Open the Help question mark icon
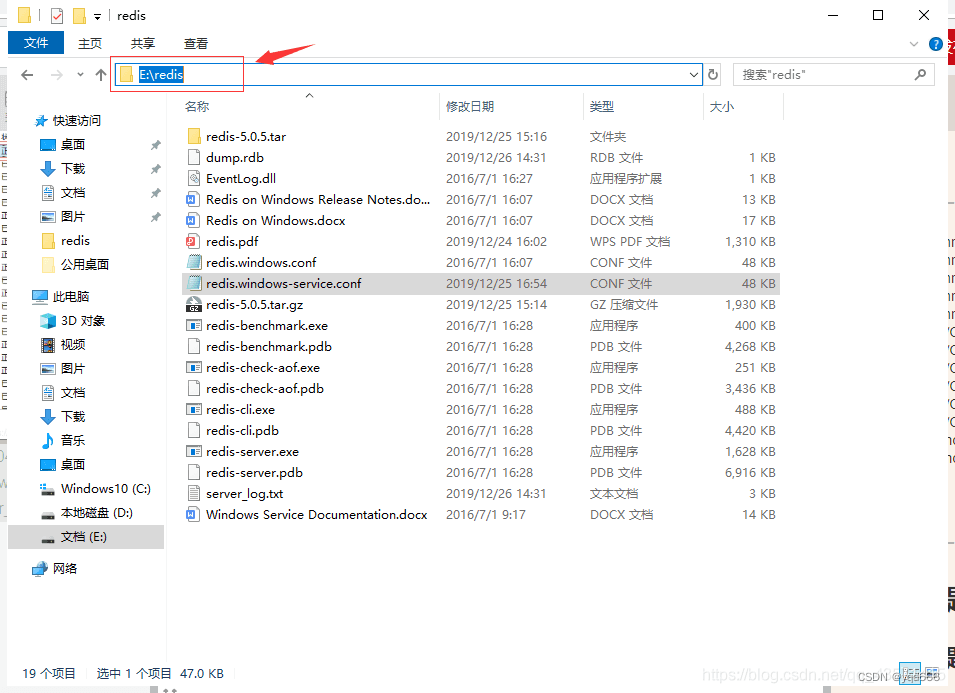 pyautogui.click(x=936, y=44)
